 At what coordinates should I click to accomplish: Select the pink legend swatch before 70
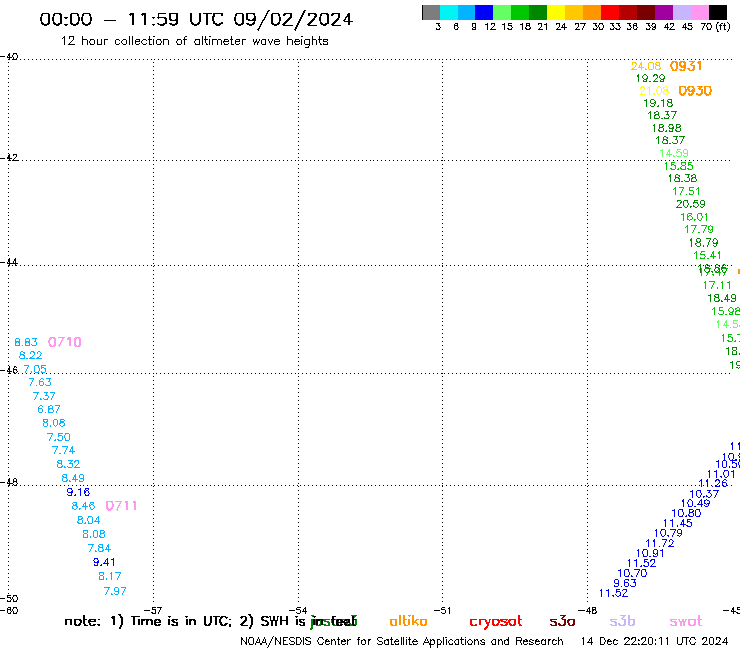pos(700,12)
